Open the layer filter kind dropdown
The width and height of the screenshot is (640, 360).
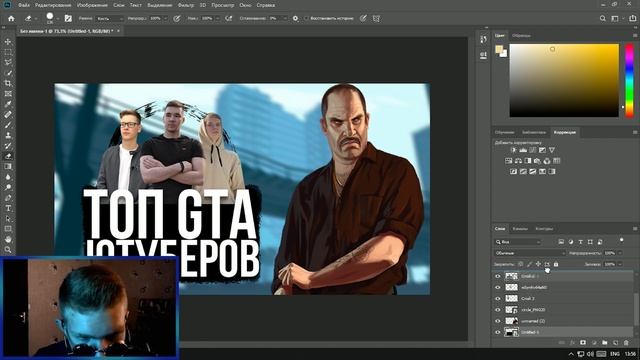tap(518, 242)
